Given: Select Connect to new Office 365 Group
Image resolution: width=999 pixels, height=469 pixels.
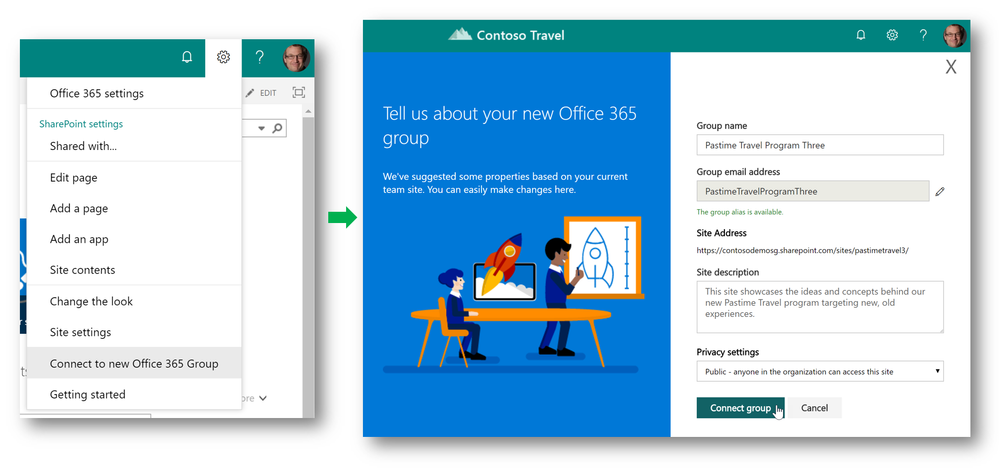Looking at the screenshot, I should tap(134, 364).
